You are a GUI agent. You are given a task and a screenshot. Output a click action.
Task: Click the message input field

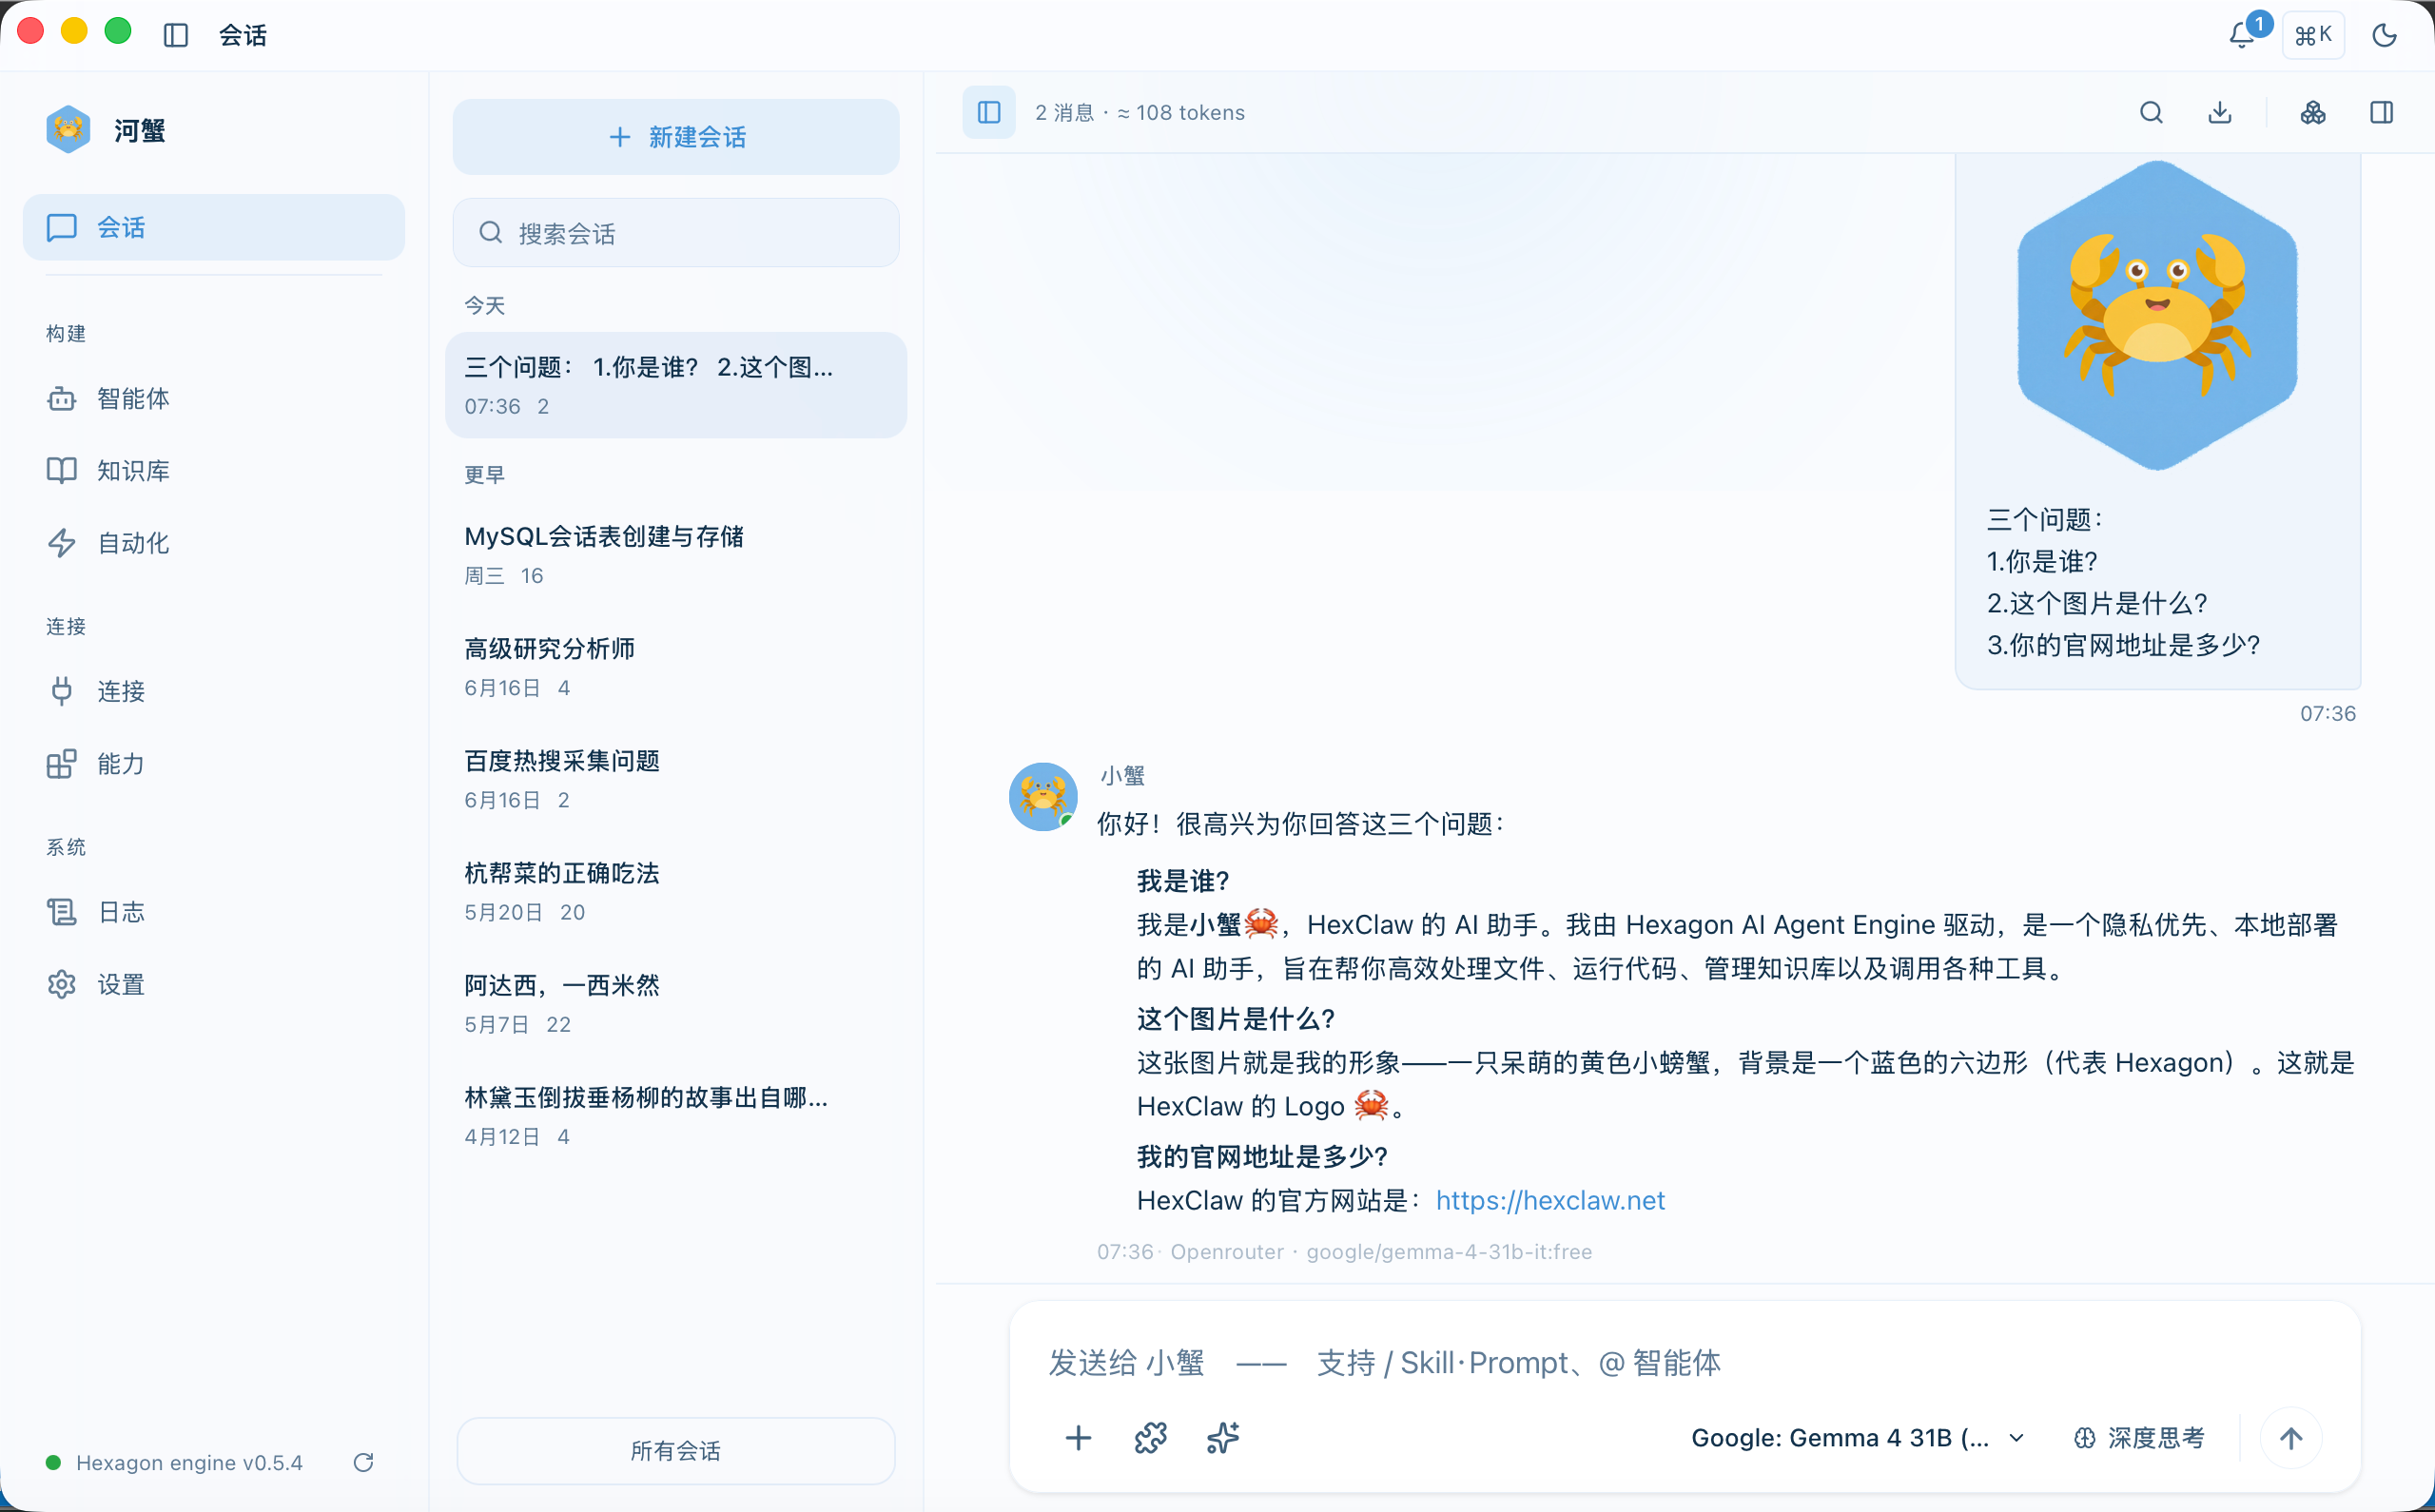[1685, 1363]
